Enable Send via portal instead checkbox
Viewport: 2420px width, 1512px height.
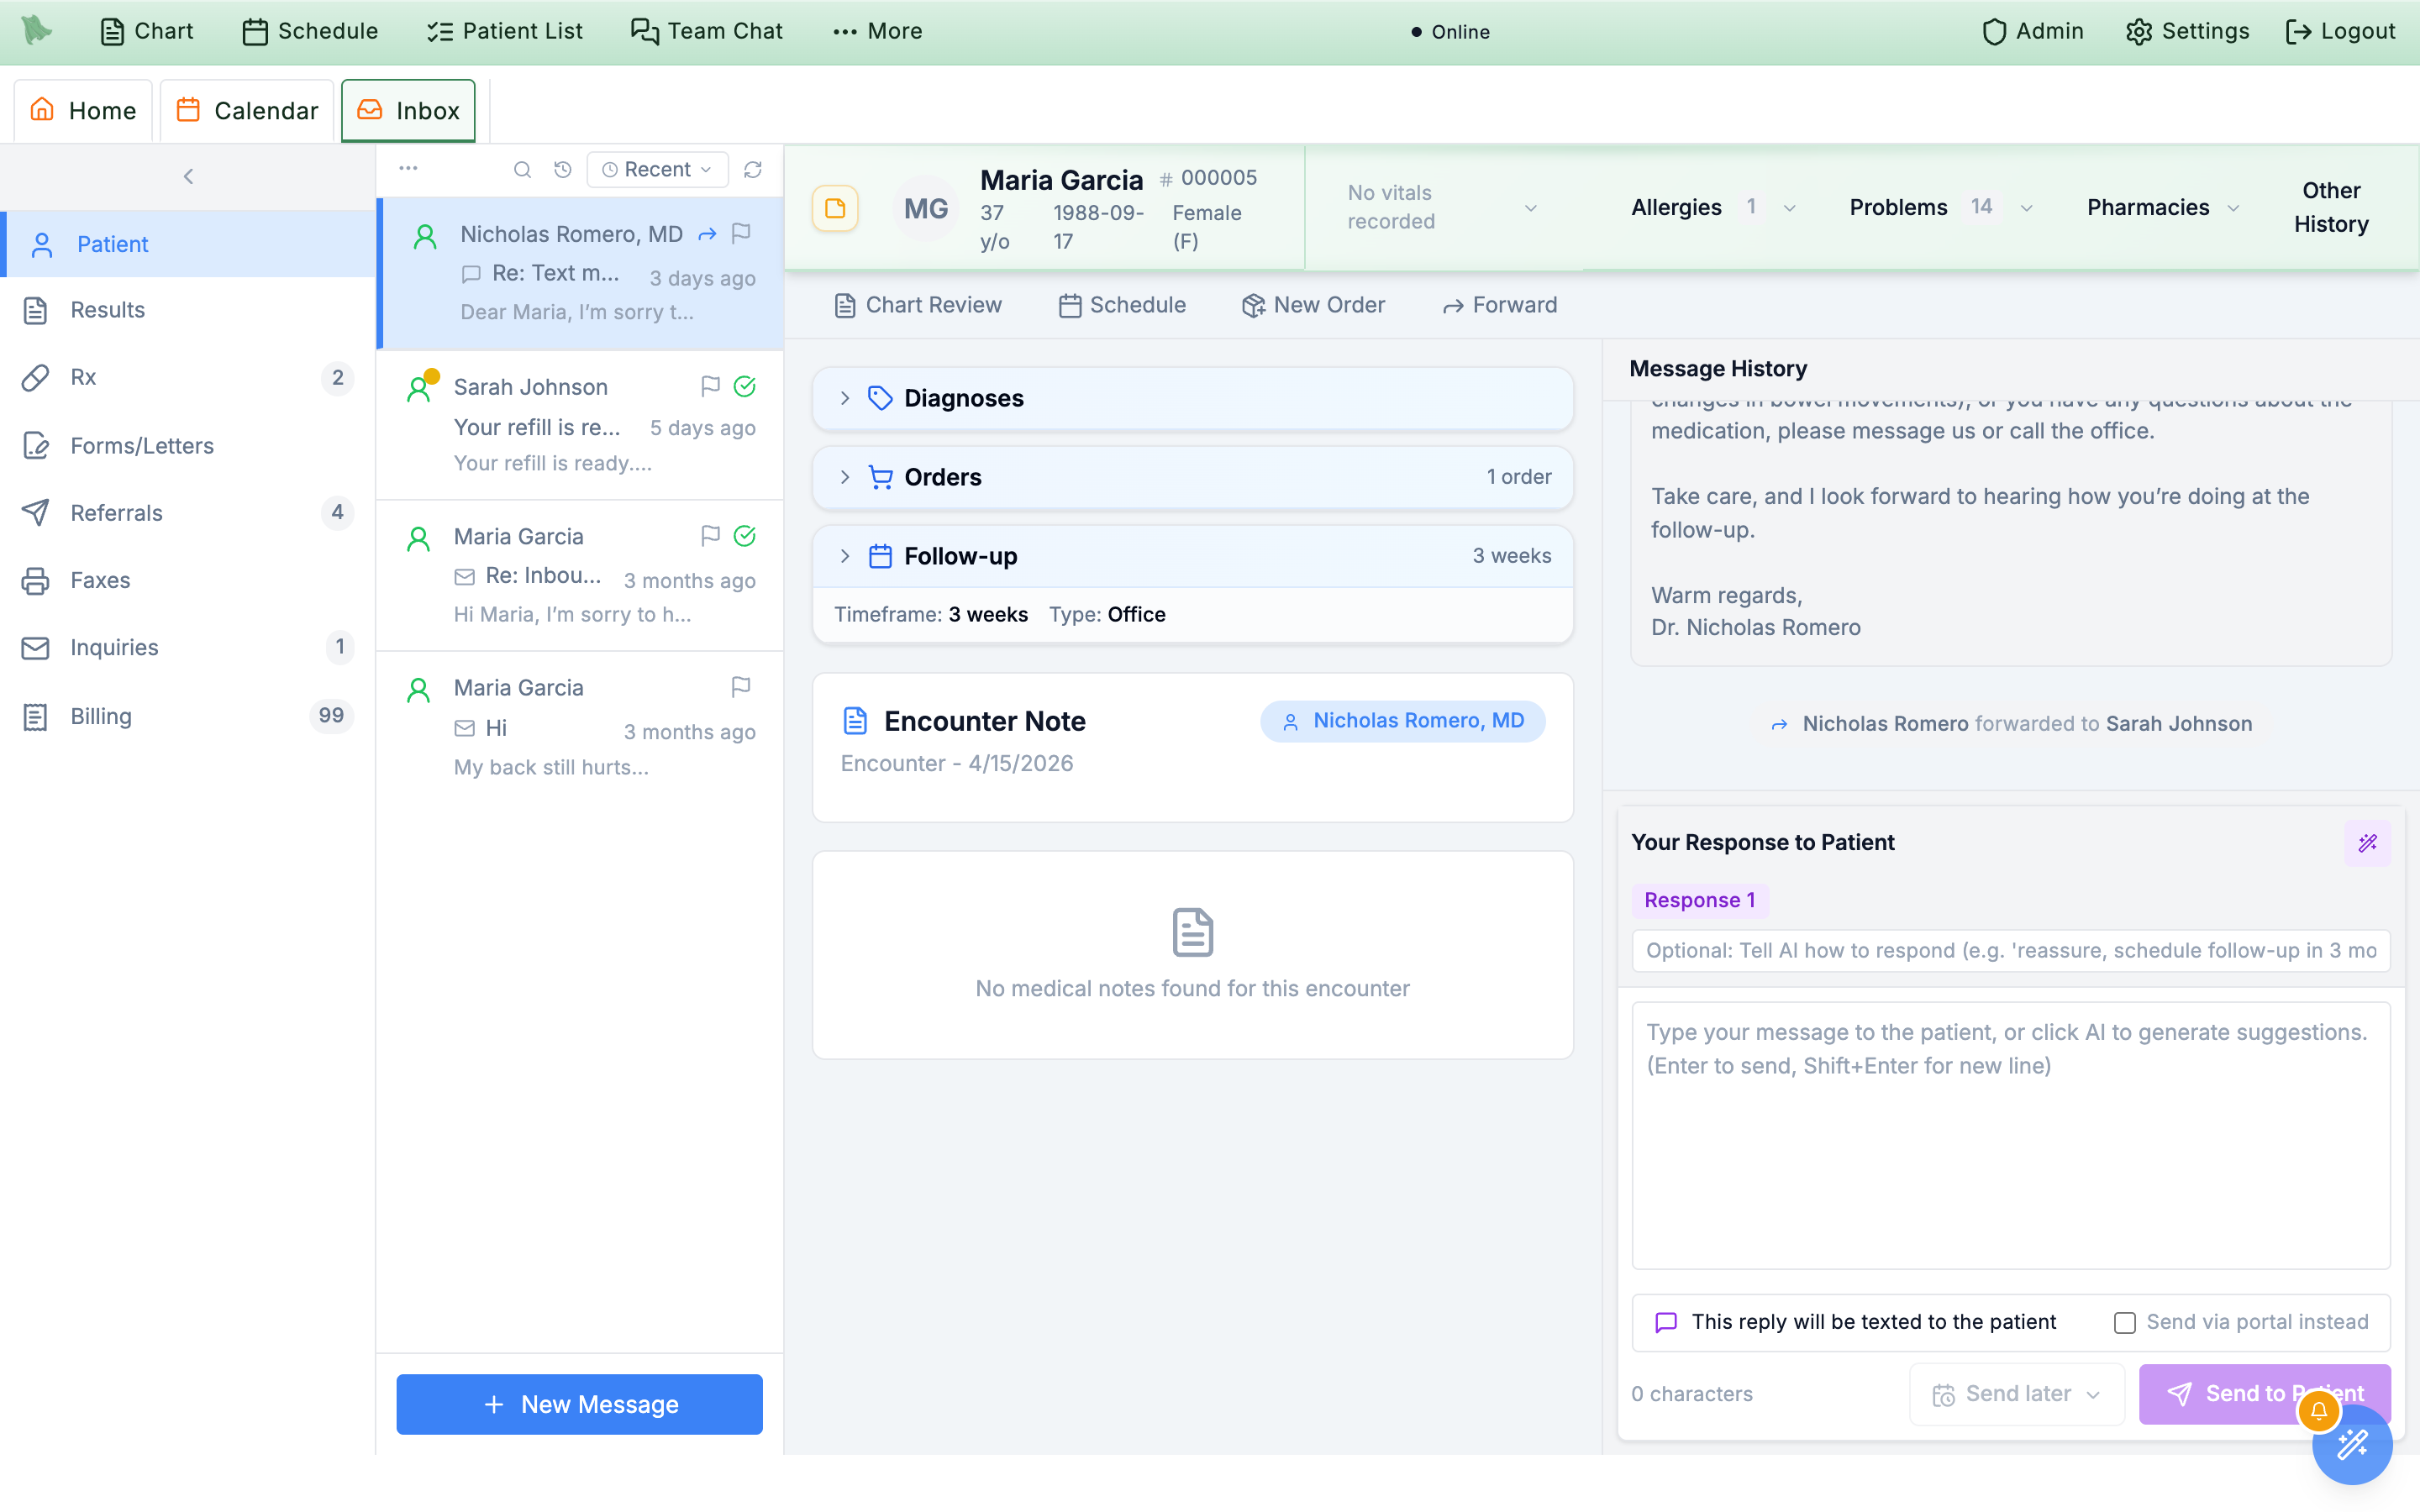pos(2125,1323)
